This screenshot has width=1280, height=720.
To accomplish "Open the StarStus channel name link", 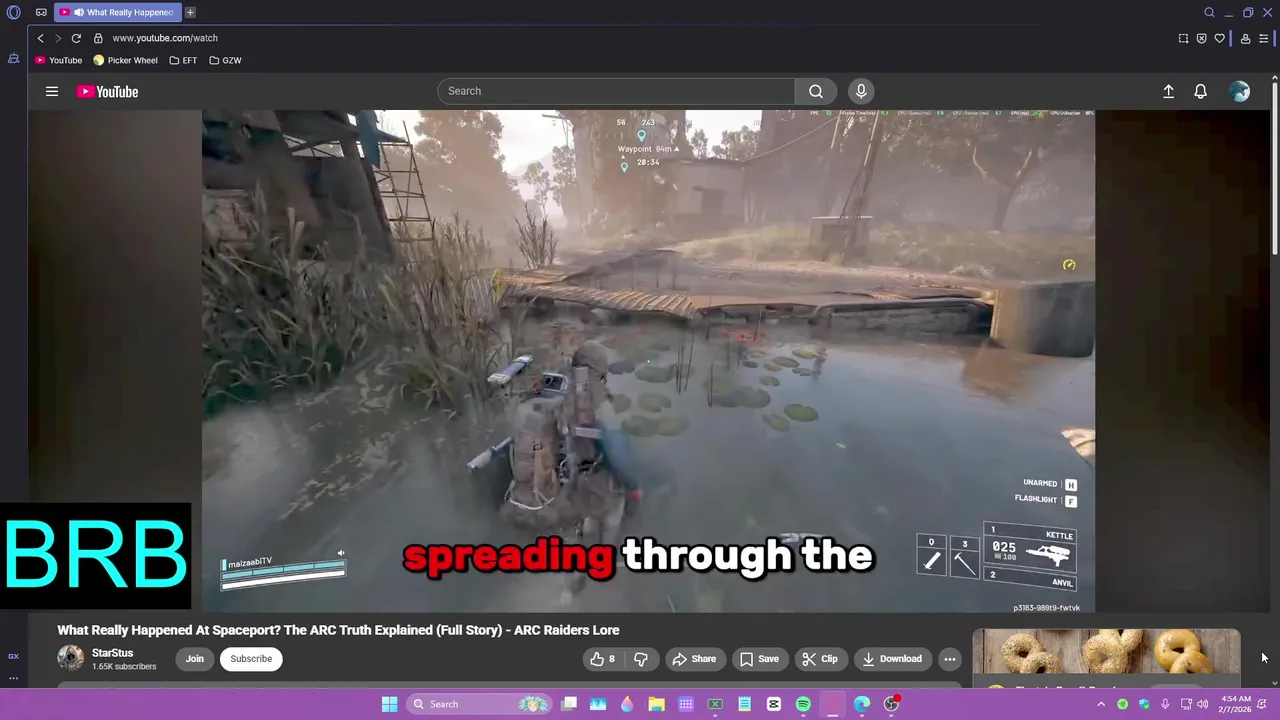I will click(x=112, y=653).
